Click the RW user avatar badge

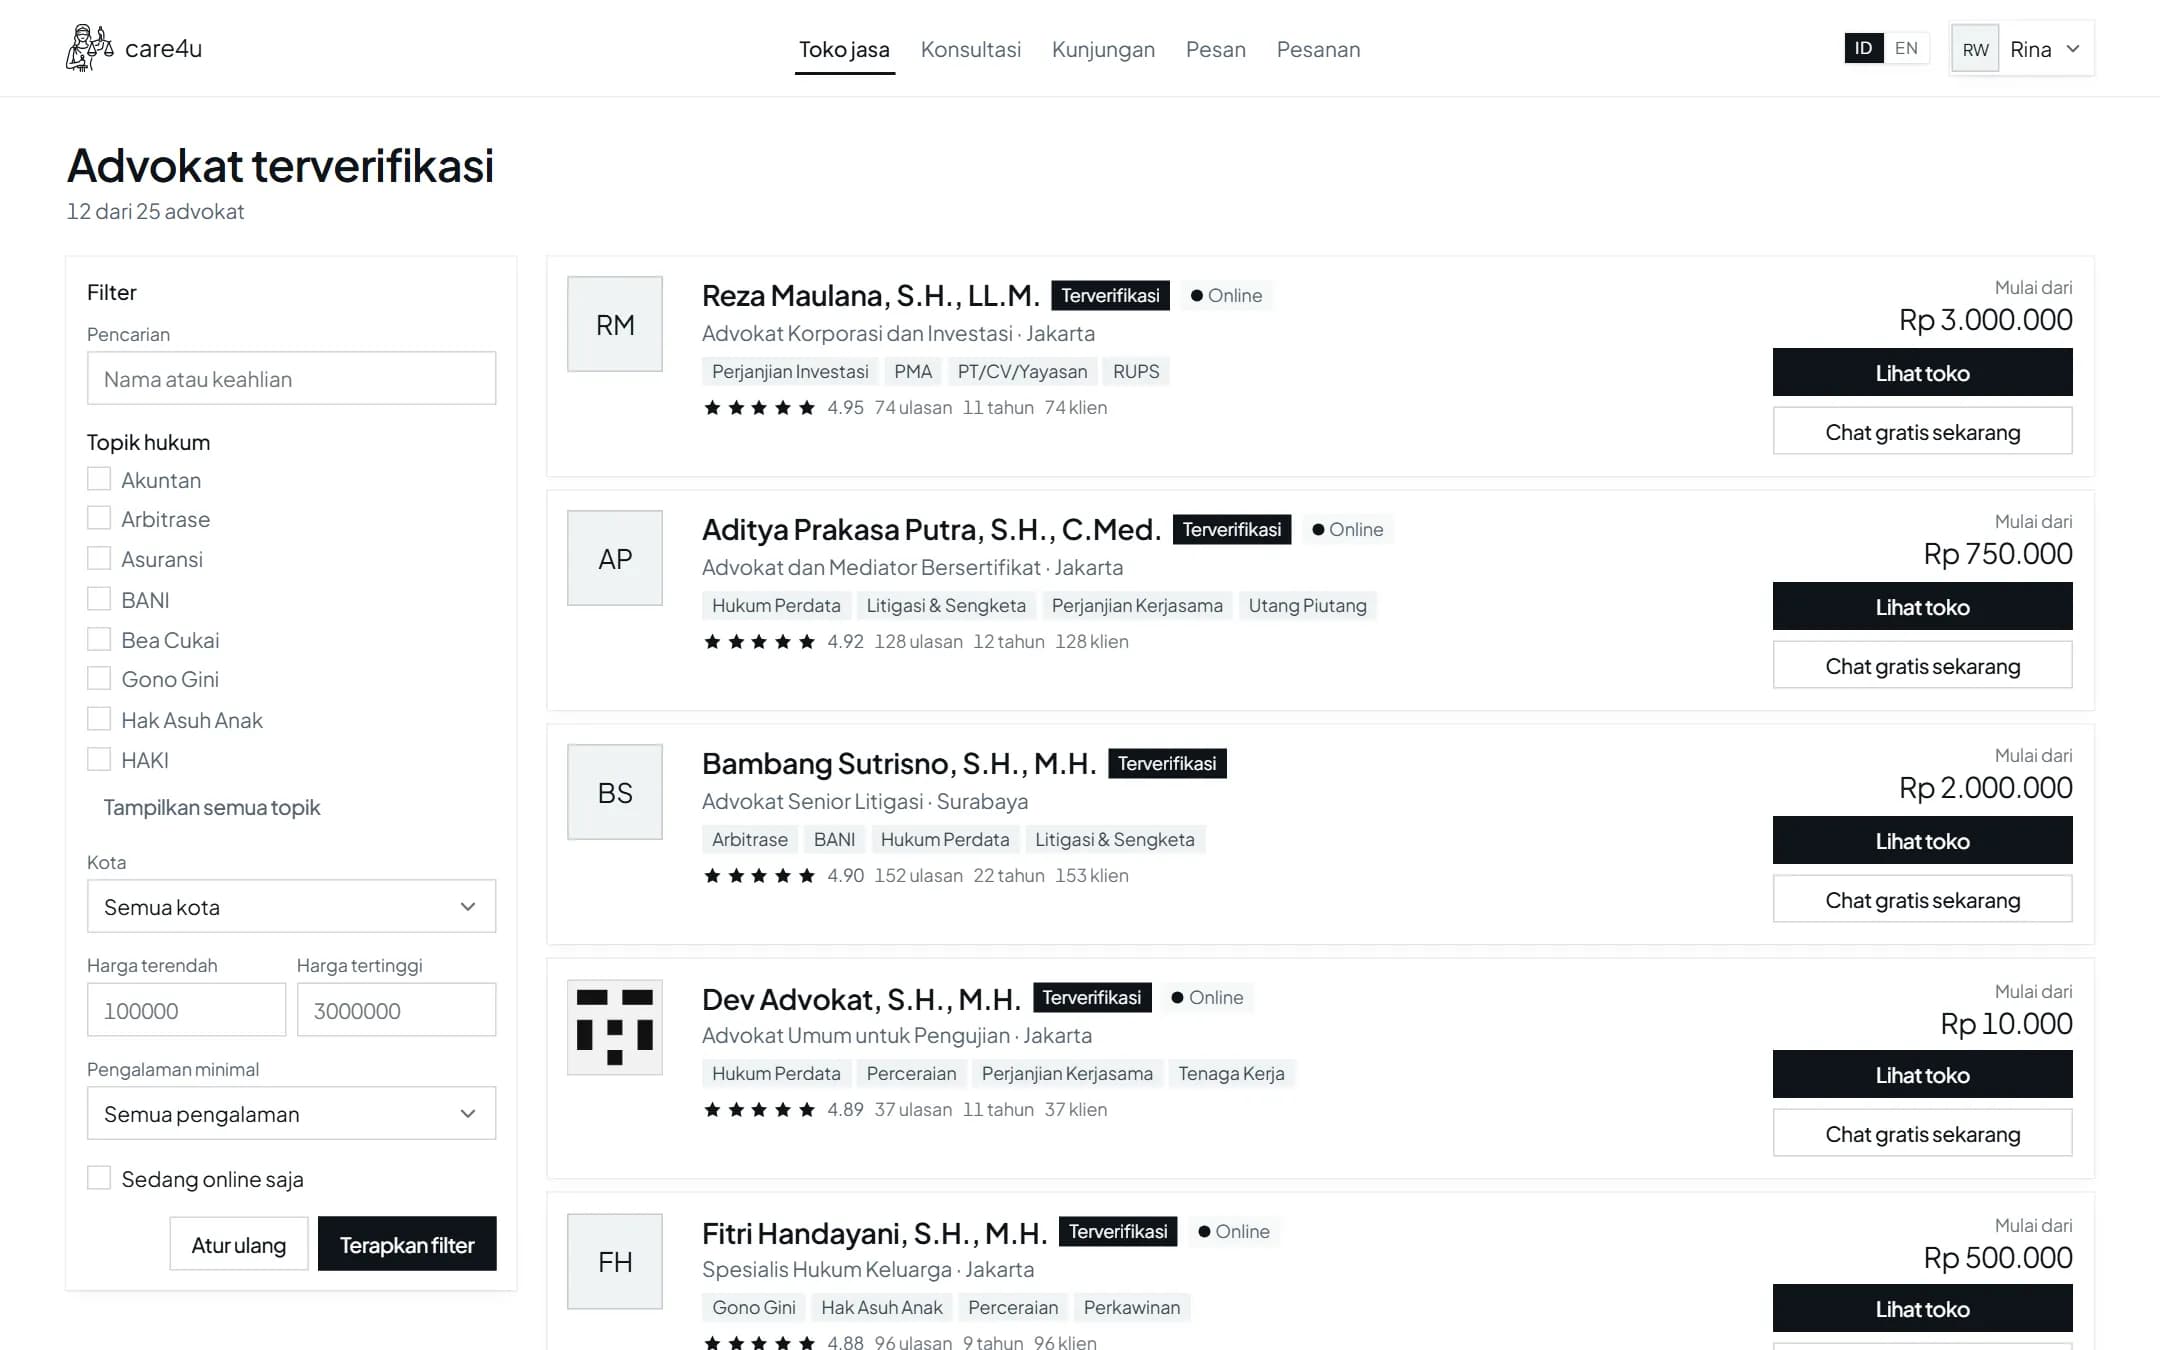pos(1975,49)
